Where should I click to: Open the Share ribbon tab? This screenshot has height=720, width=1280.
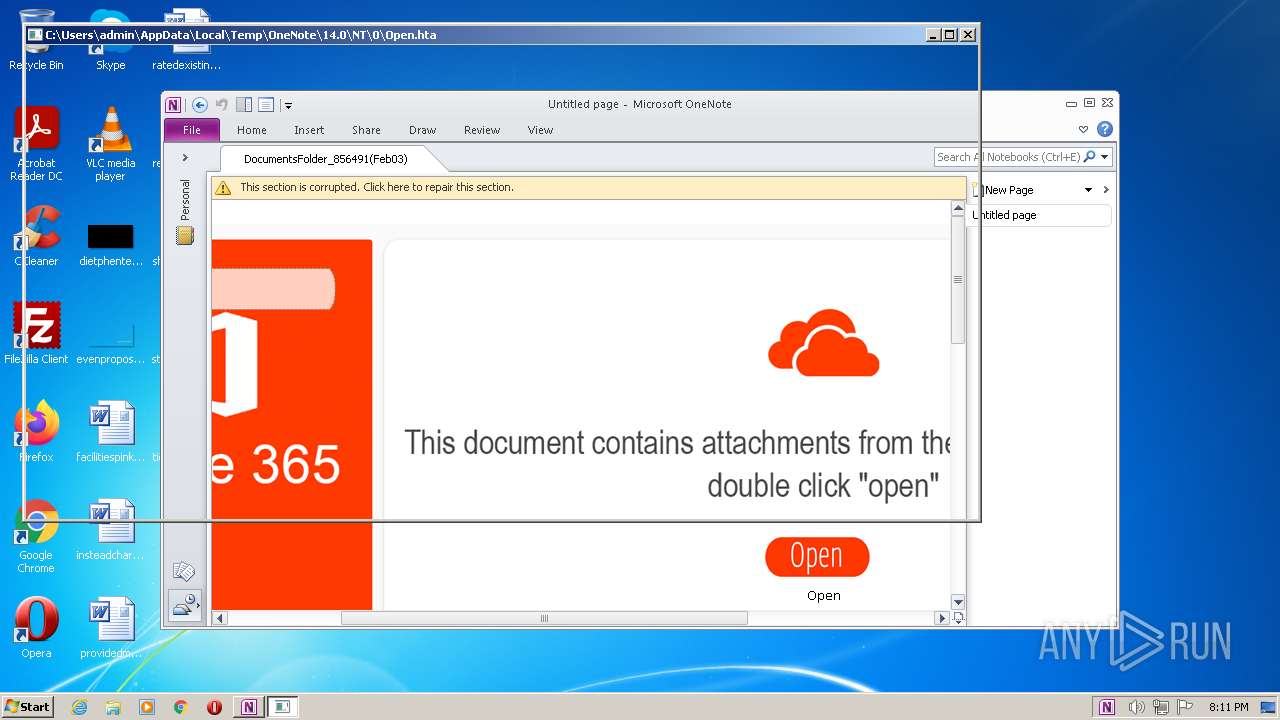point(366,130)
